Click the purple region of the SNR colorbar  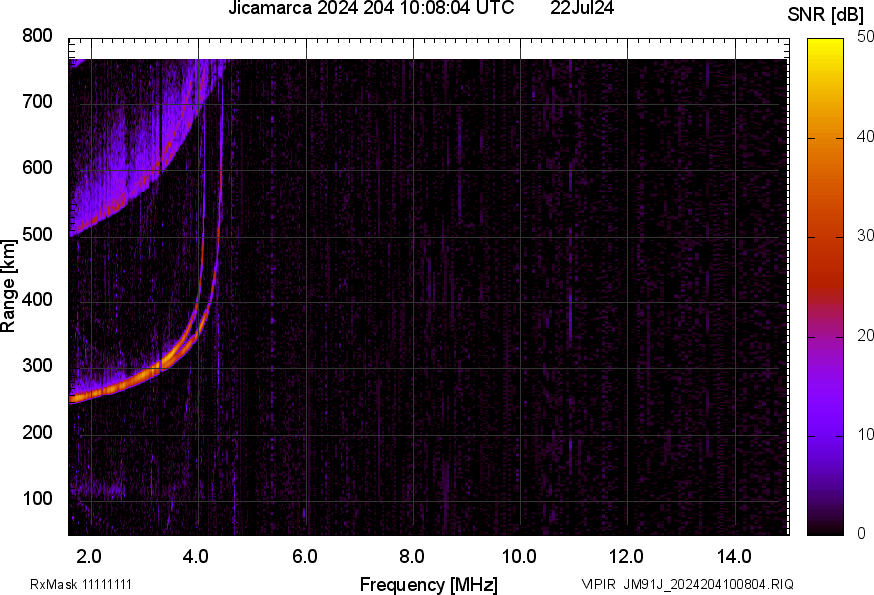(x=826, y=400)
